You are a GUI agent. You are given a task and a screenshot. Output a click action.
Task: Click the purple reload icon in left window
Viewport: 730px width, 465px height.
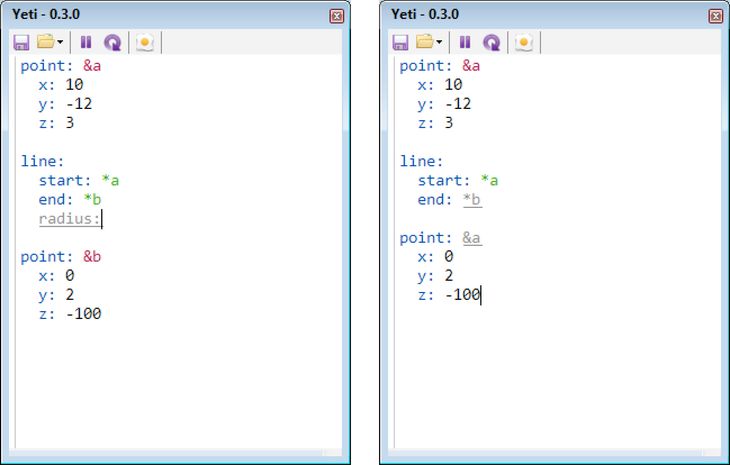pos(112,42)
